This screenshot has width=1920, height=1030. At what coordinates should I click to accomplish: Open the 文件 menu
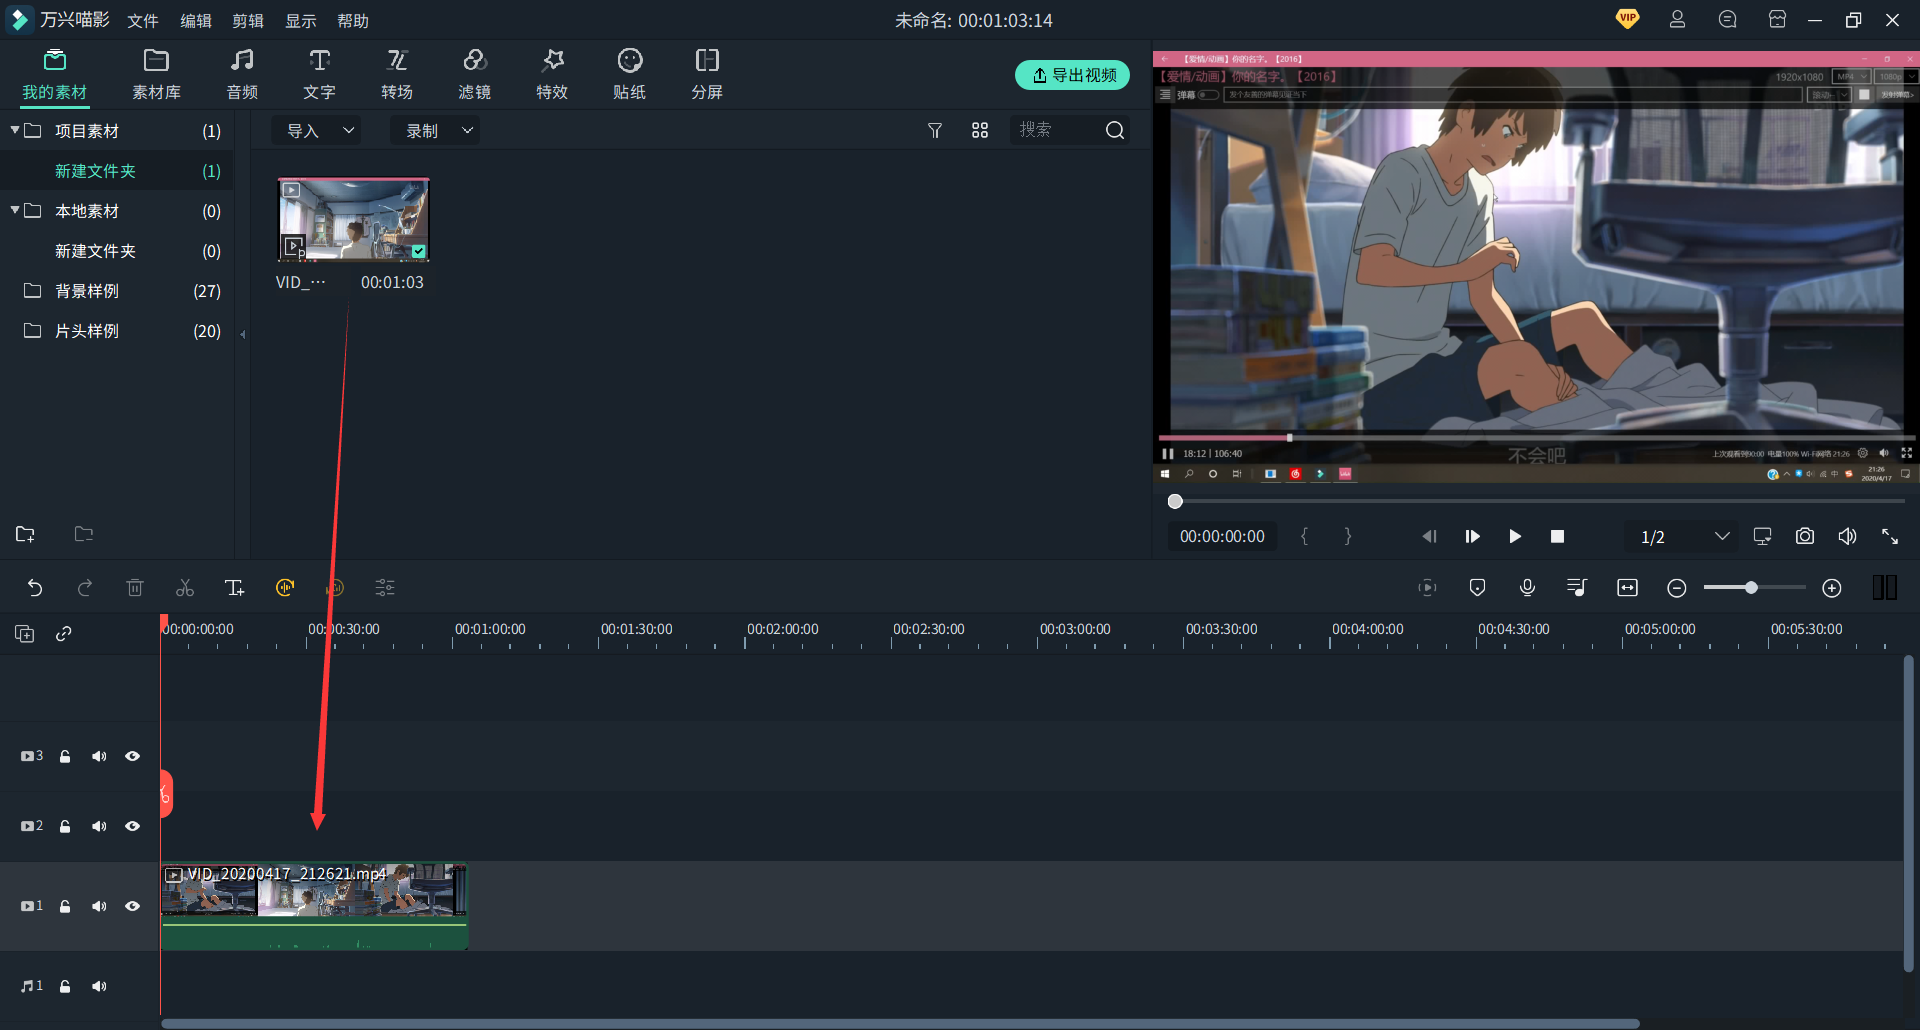tap(143, 21)
